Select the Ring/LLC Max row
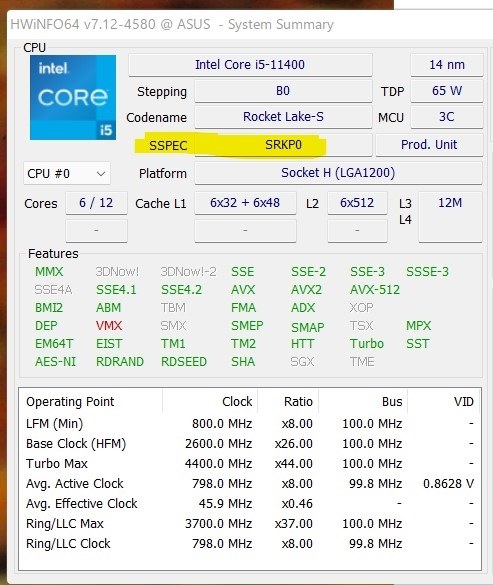The height and width of the screenshot is (585, 493). pos(250,524)
